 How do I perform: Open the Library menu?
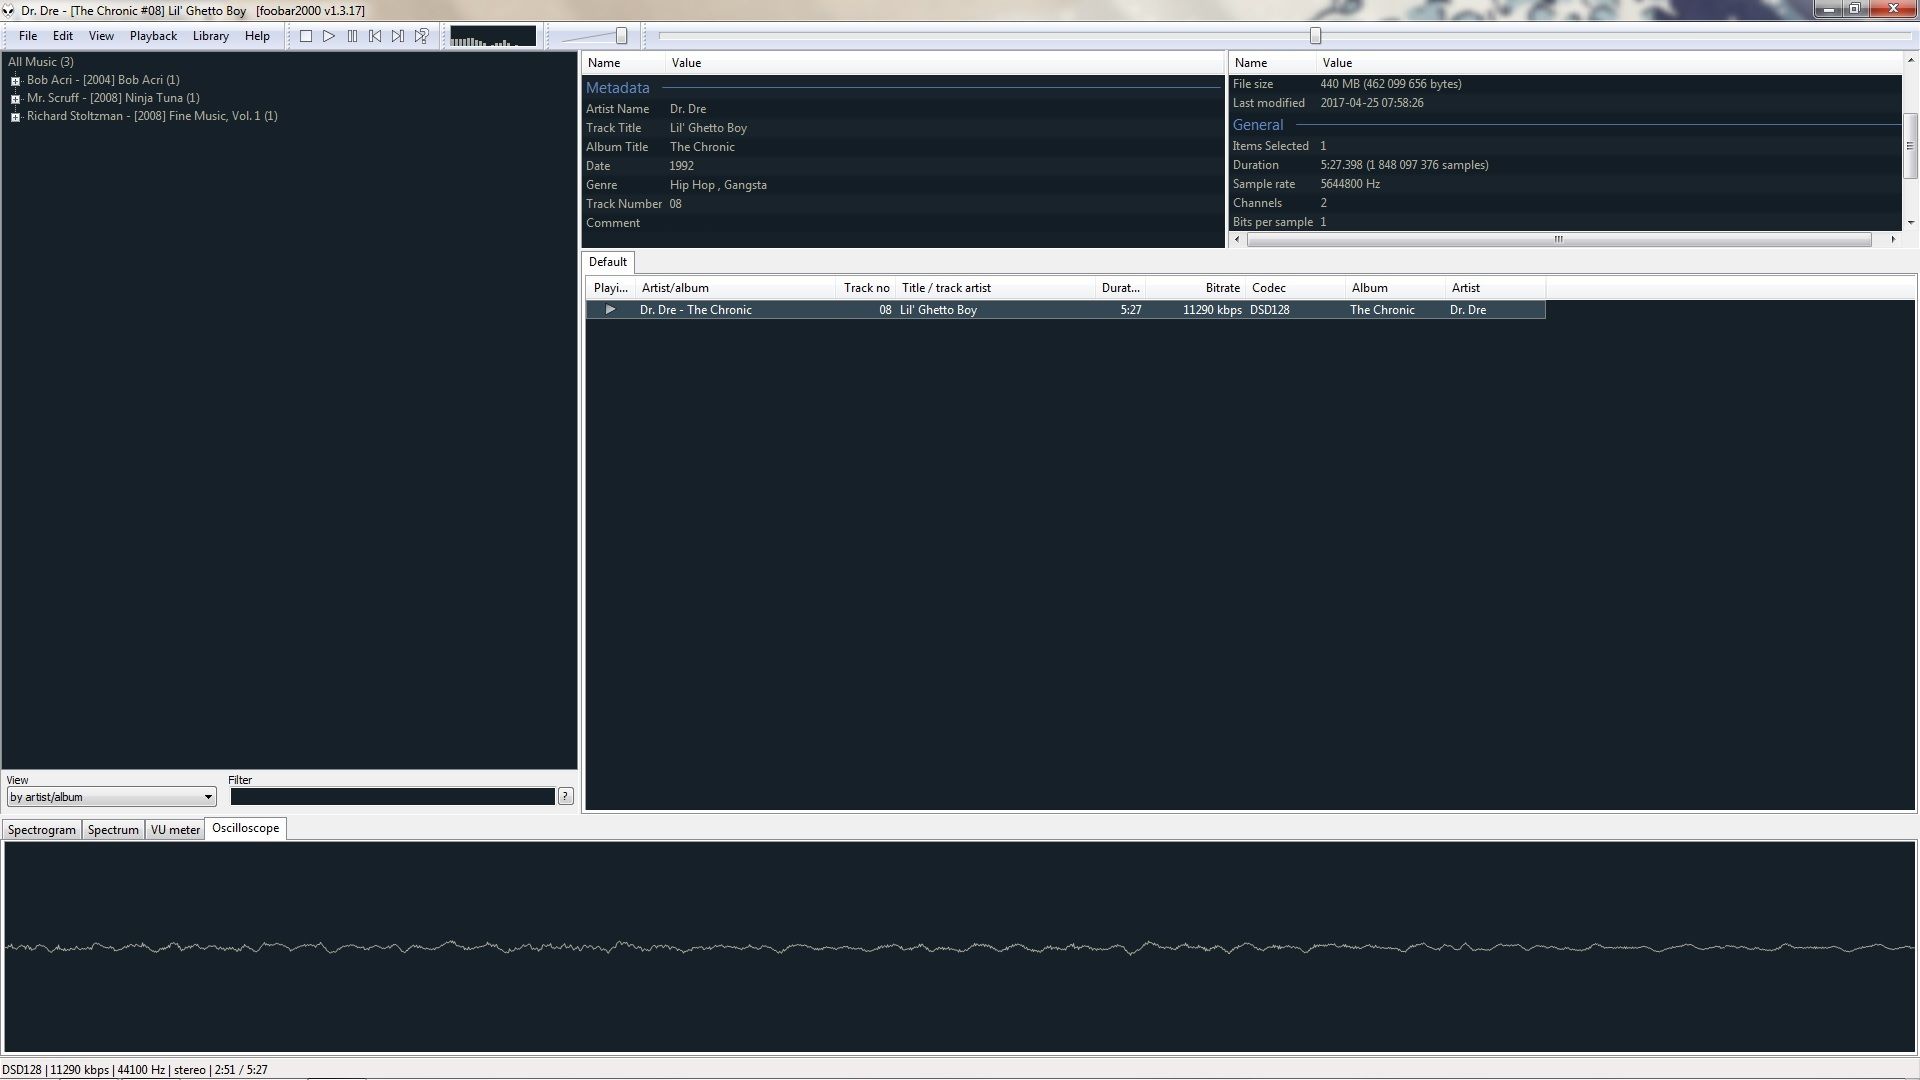point(210,36)
